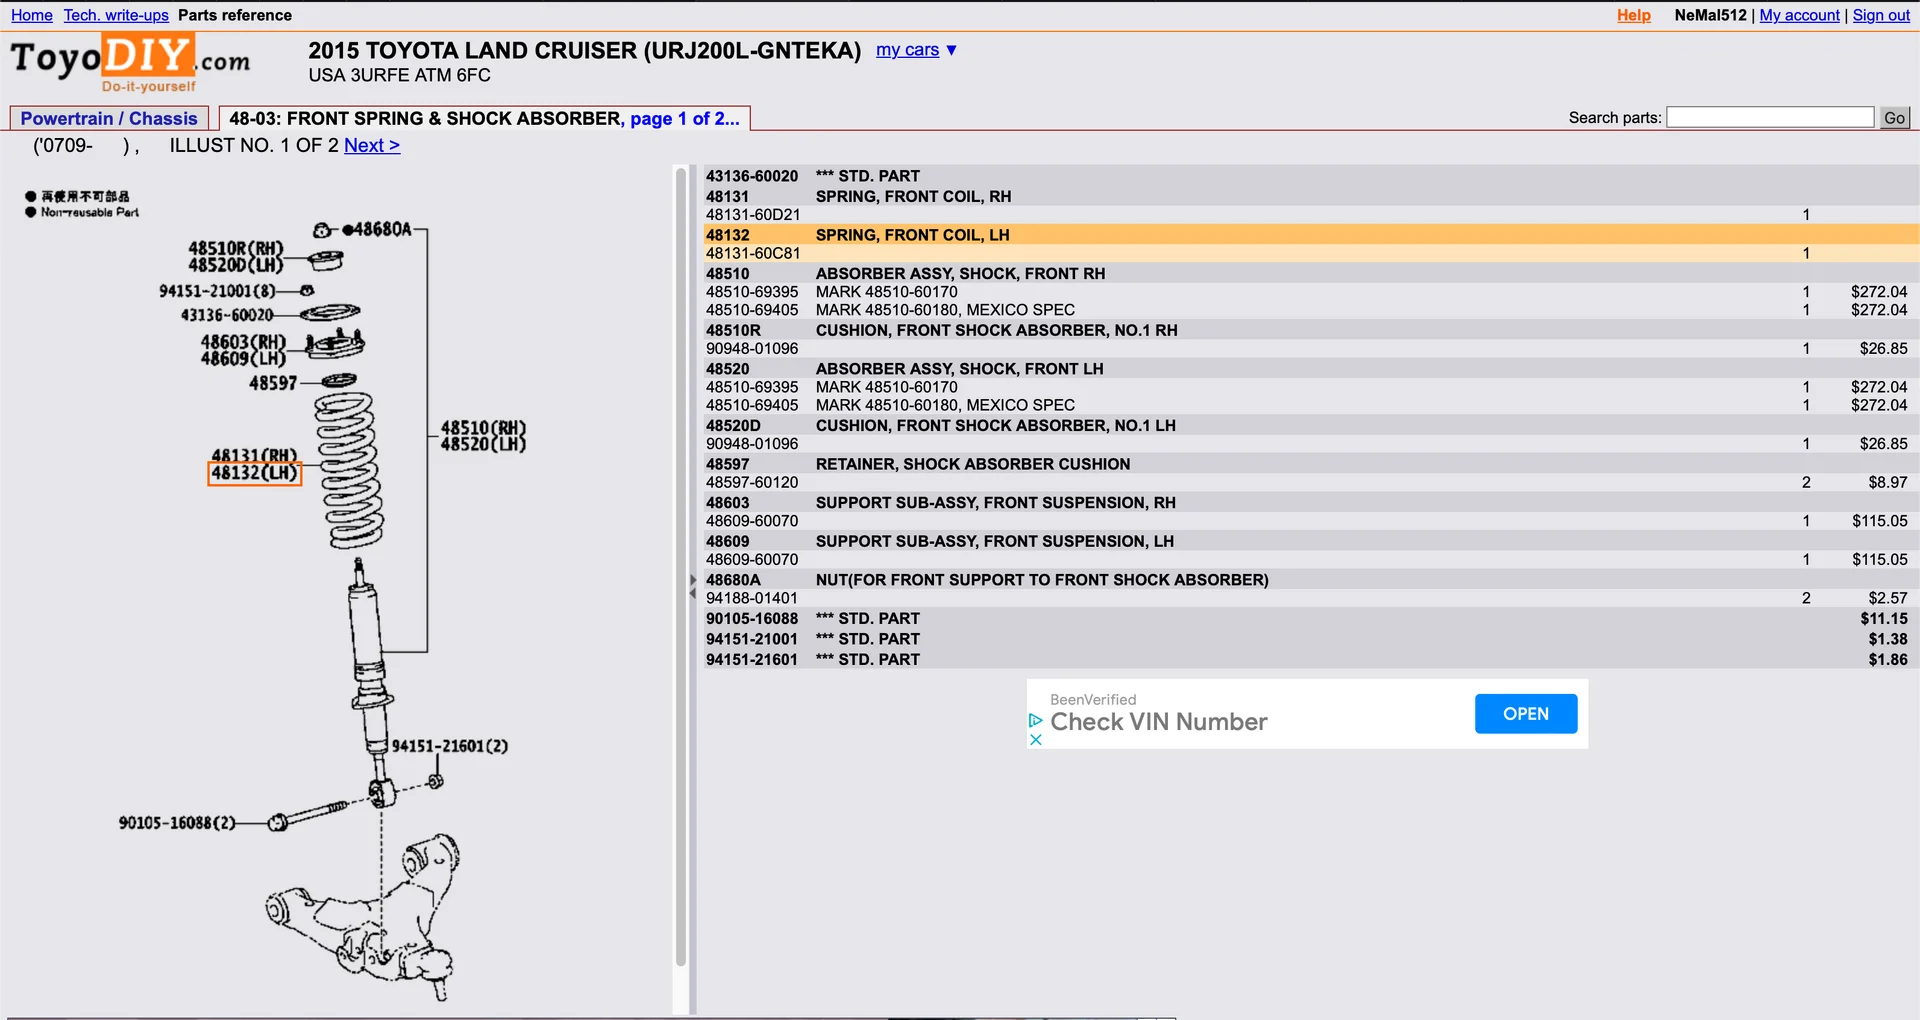
Task: Select 94151-21601 STD. PART row
Action: tap(1311, 660)
